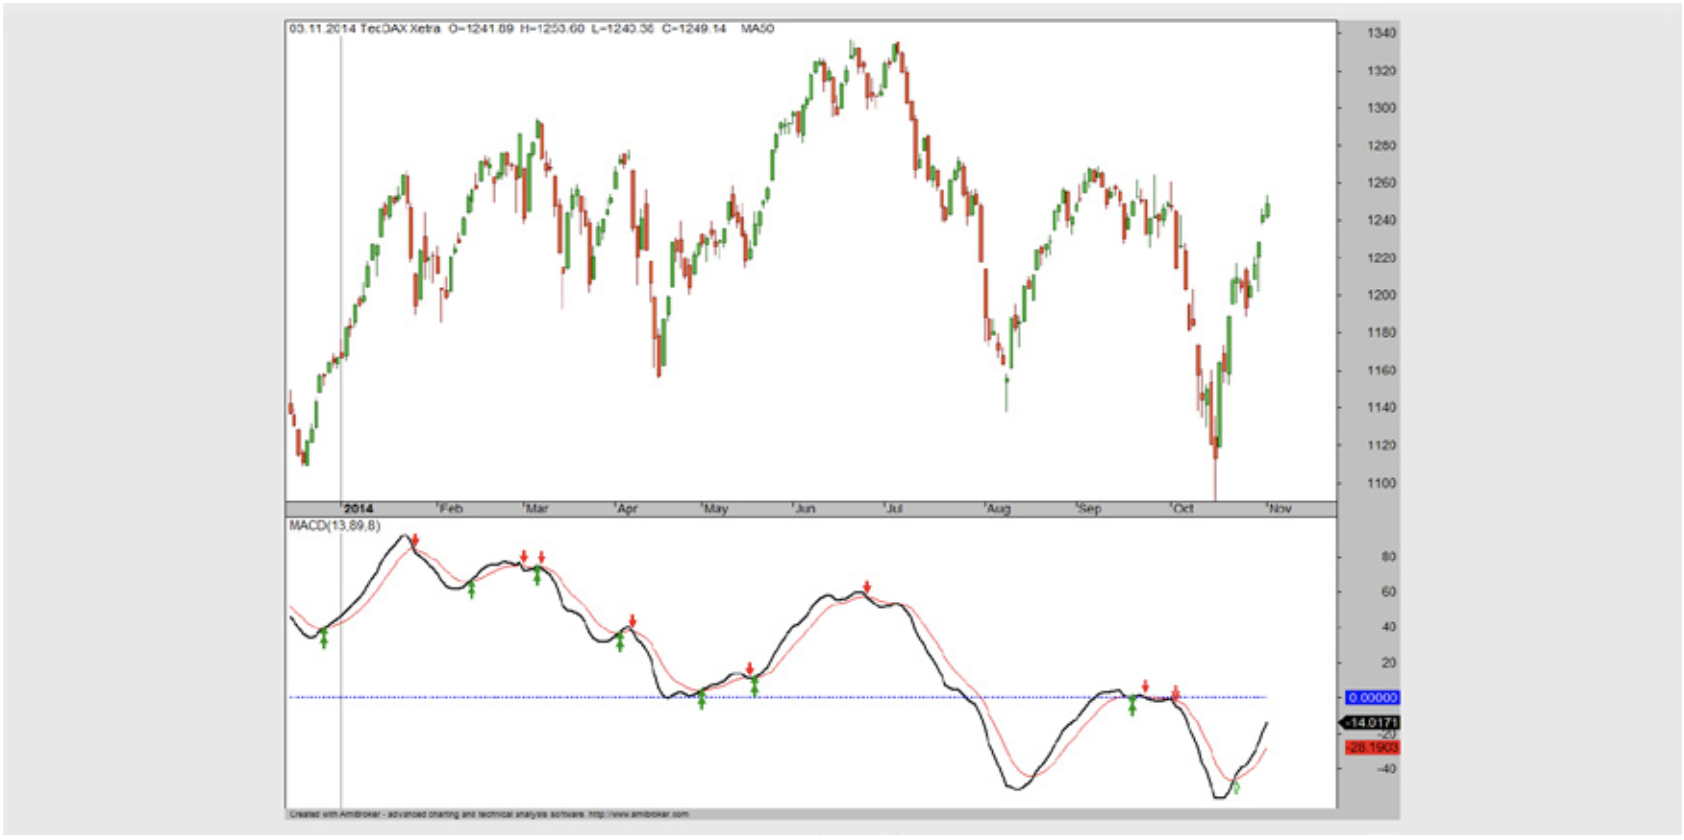The width and height of the screenshot is (1684, 840).
Task: Click the '1320' price axis label
Action: [1381, 71]
